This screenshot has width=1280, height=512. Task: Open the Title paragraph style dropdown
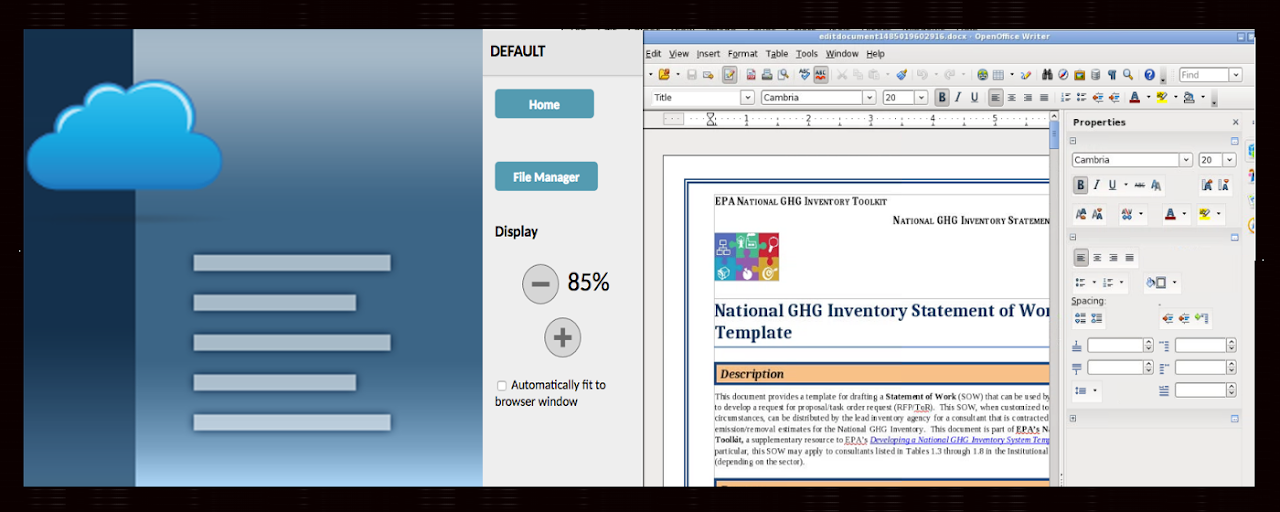[747, 97]
